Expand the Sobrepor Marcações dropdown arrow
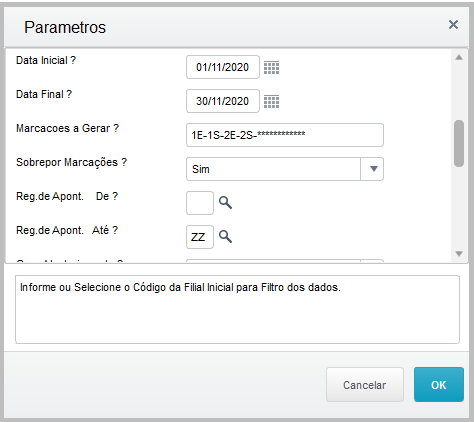This screenshot has height=422, width=474. [372, 169]
